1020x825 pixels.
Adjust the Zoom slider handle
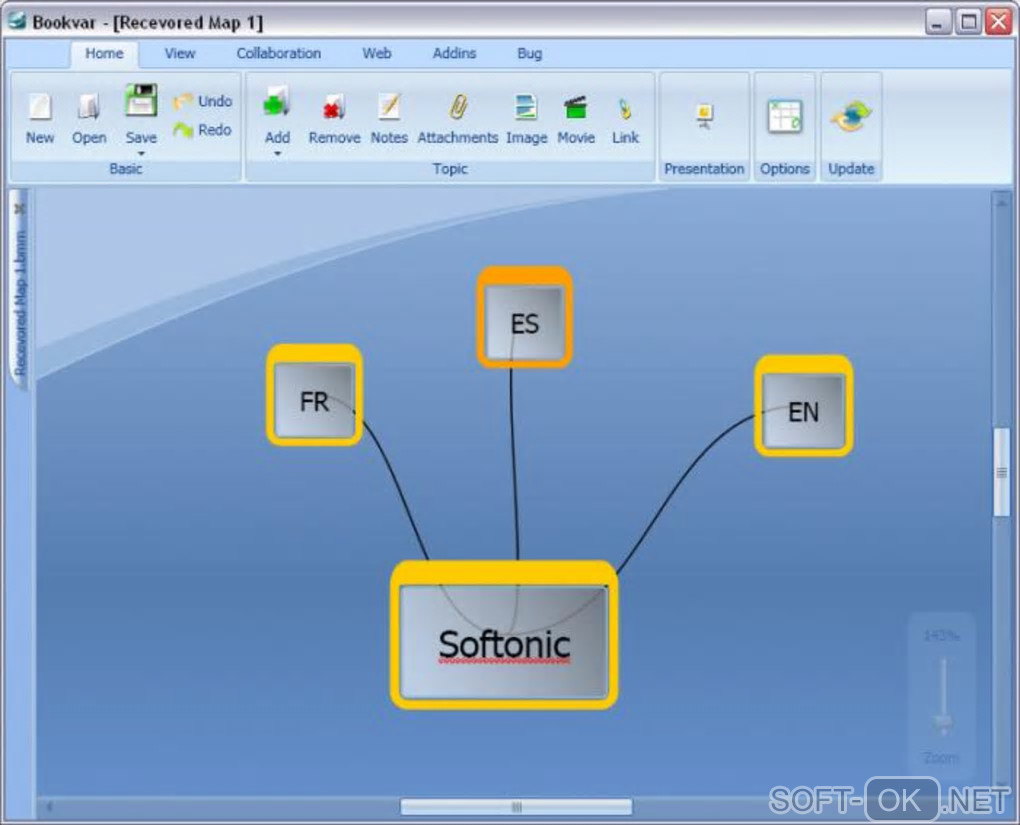943,721
